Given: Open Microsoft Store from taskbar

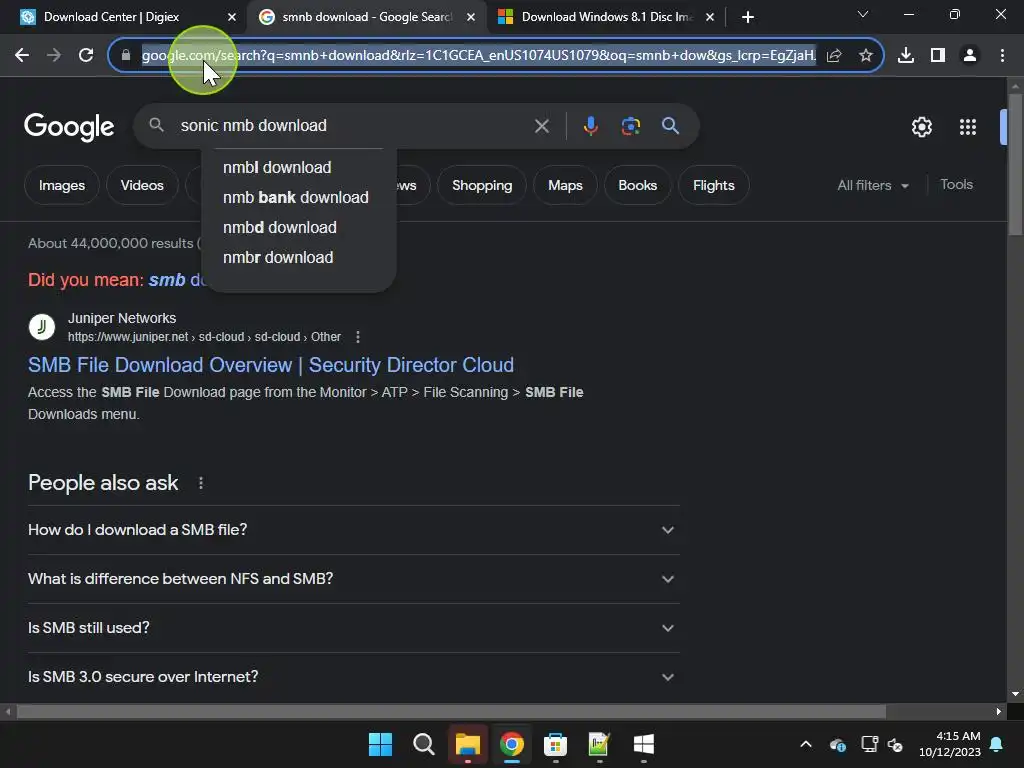Looking at the screenshot, I should click(555, 744).
